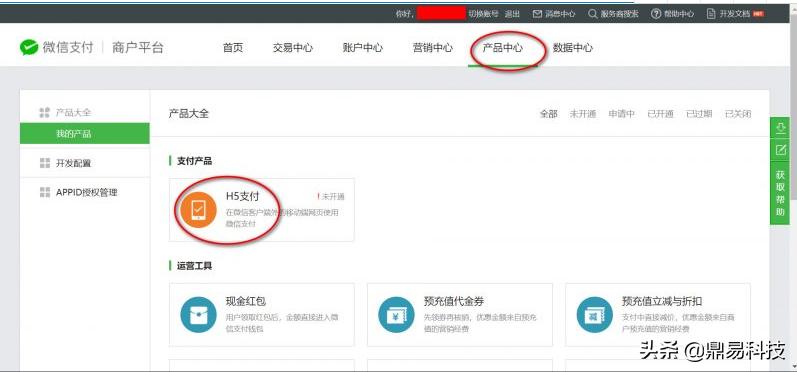Click the 运营工具 section heading

[x=194, y=266]
